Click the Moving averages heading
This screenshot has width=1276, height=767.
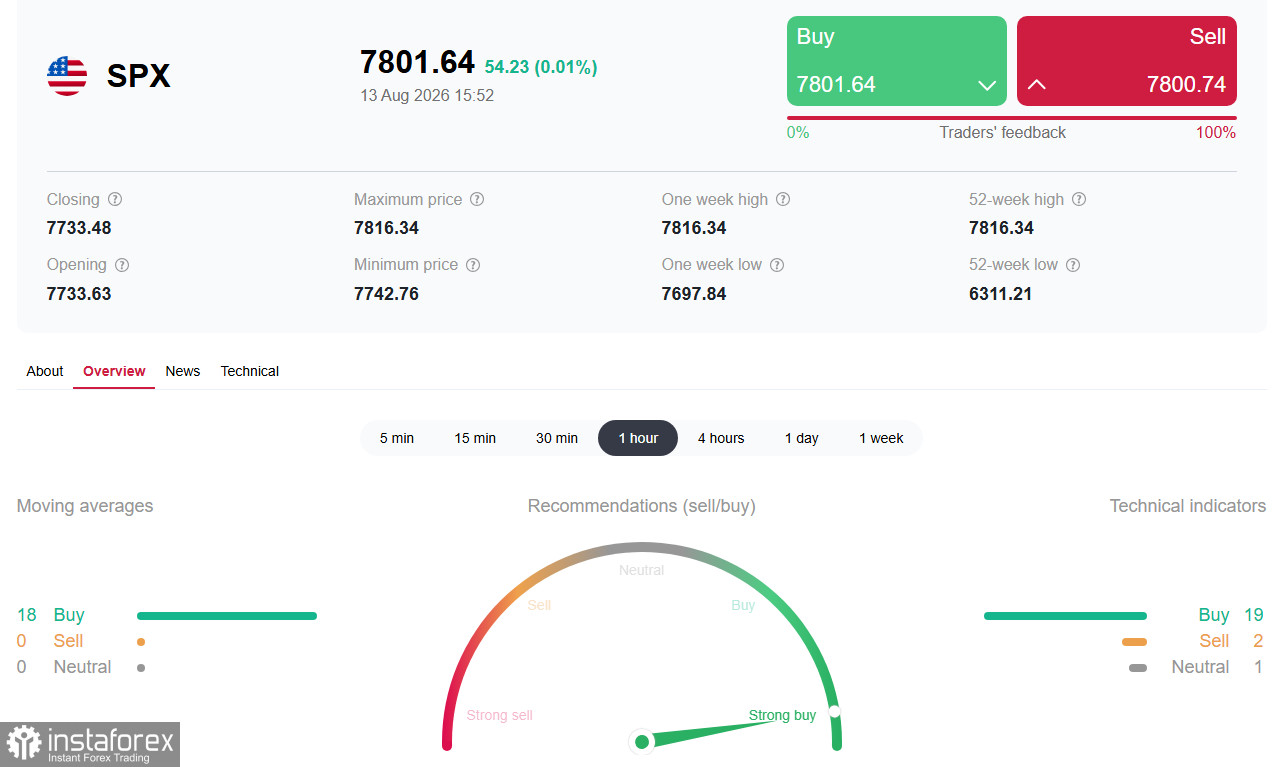point(85,506)
